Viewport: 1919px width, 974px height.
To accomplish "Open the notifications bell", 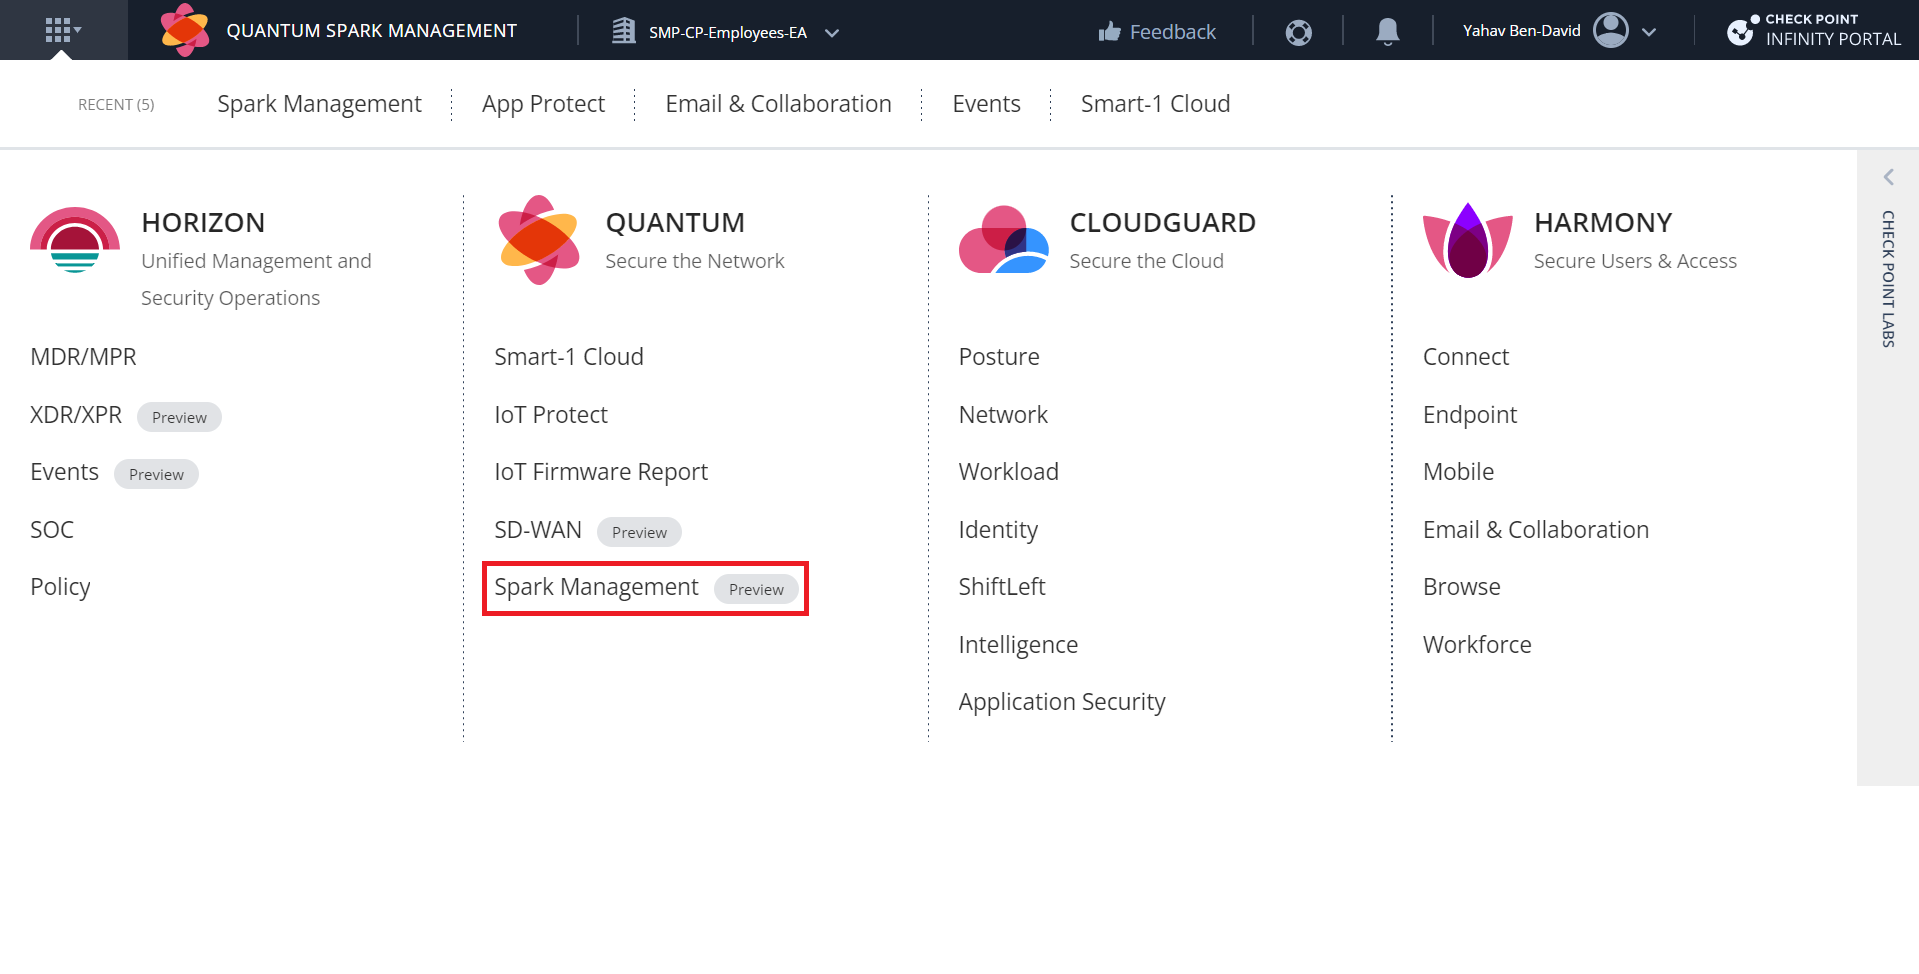I will pyautogui.click(x=1387, y=32).
